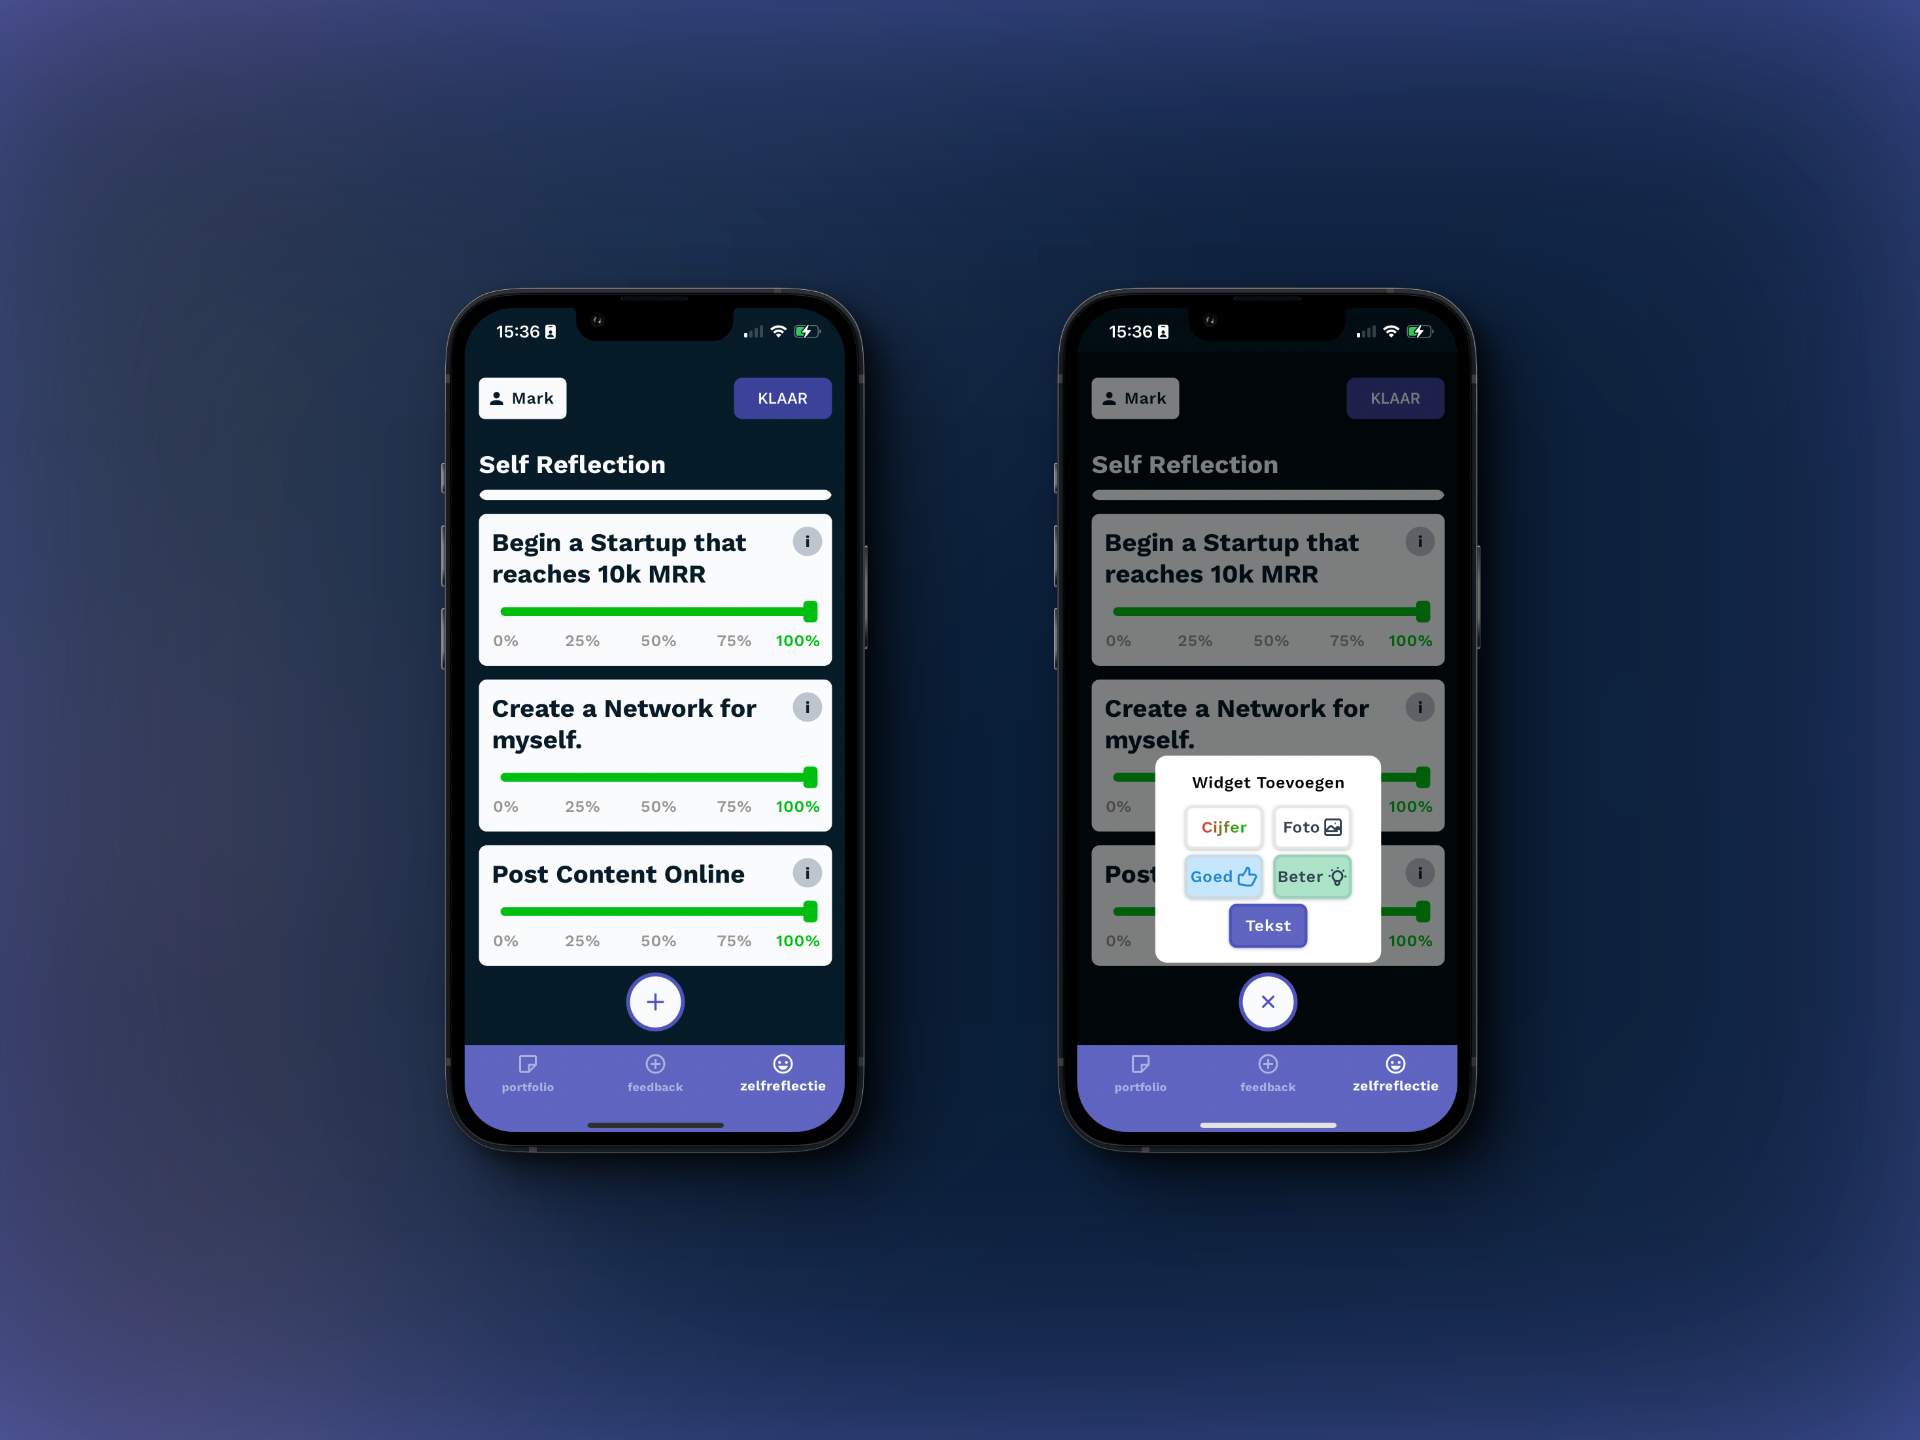Image resolution: width=1920 pixels, height=1440 pixels.
Task: Drag the Begin a Startup progress slider
Action: click(810, 610)
